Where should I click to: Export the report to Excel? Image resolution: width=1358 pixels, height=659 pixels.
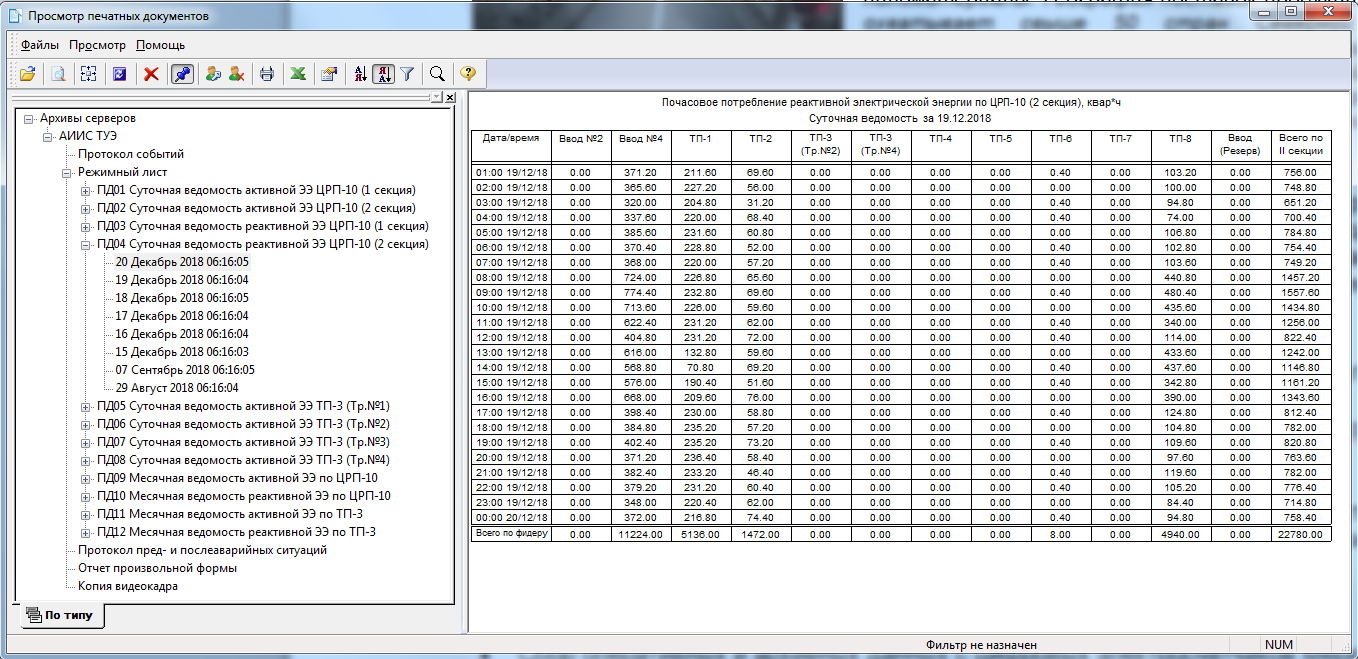point(298,73)
